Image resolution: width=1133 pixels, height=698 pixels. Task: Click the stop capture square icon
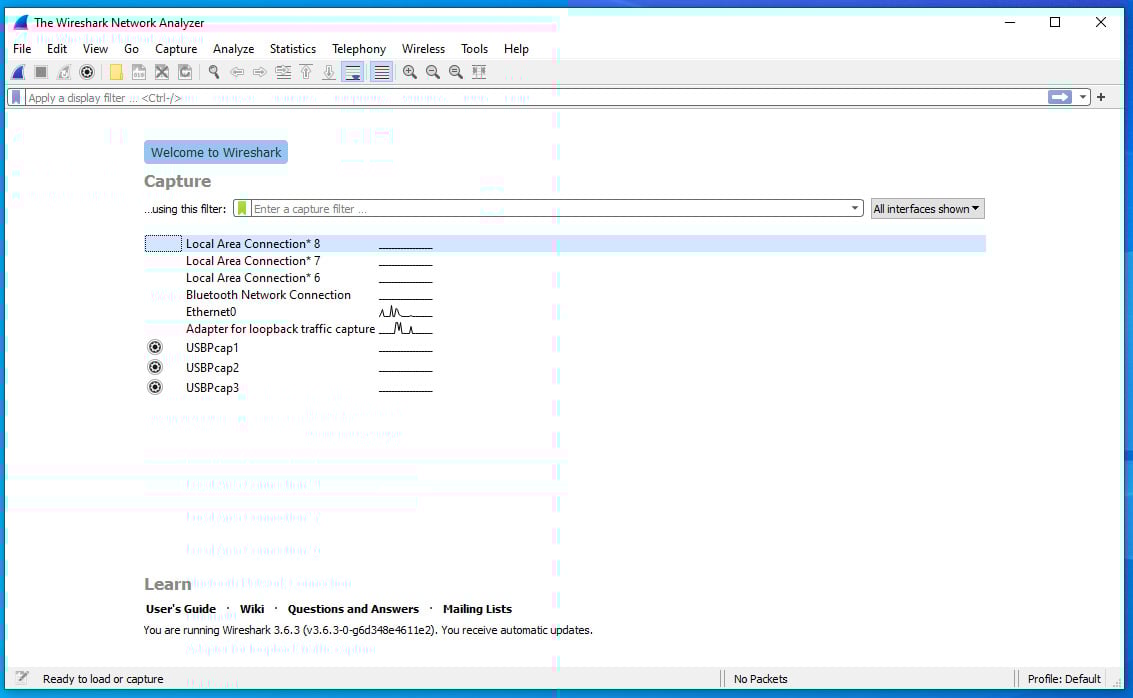pos(41,72)
